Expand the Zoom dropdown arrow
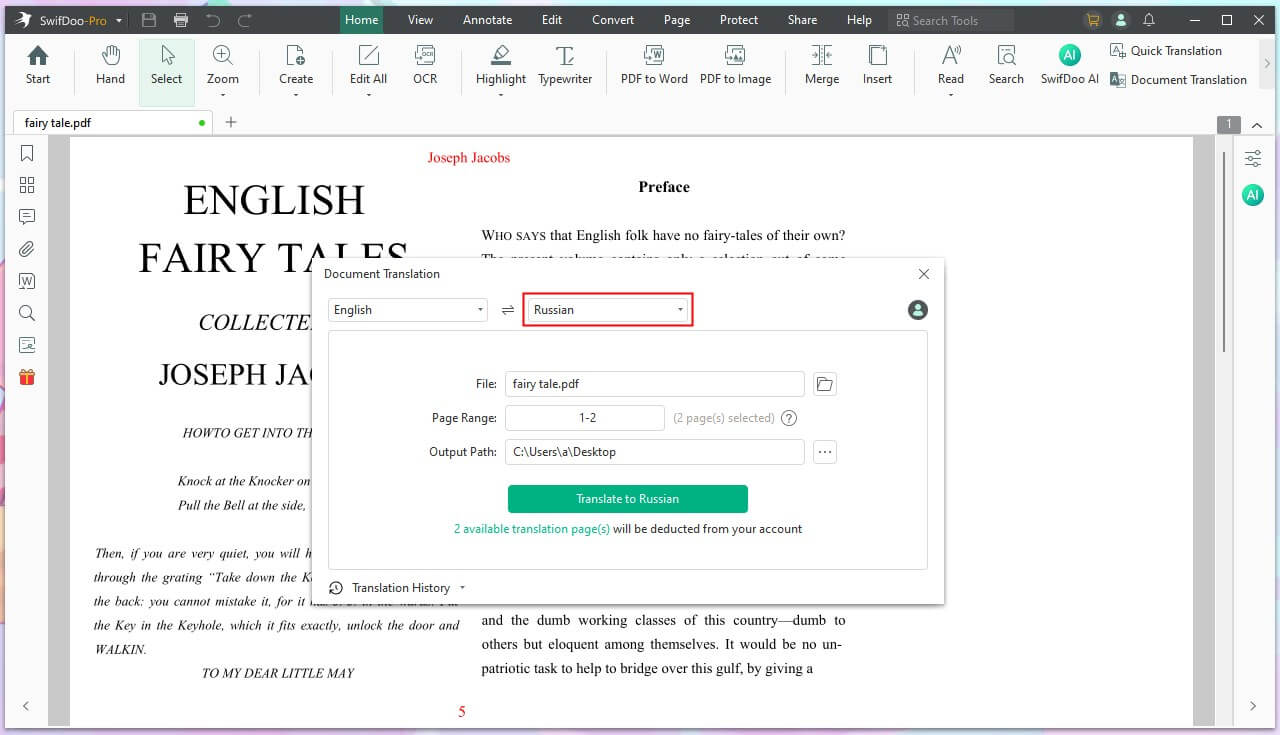This screenshot has height=735, width=1280. (x=223, y=96)
